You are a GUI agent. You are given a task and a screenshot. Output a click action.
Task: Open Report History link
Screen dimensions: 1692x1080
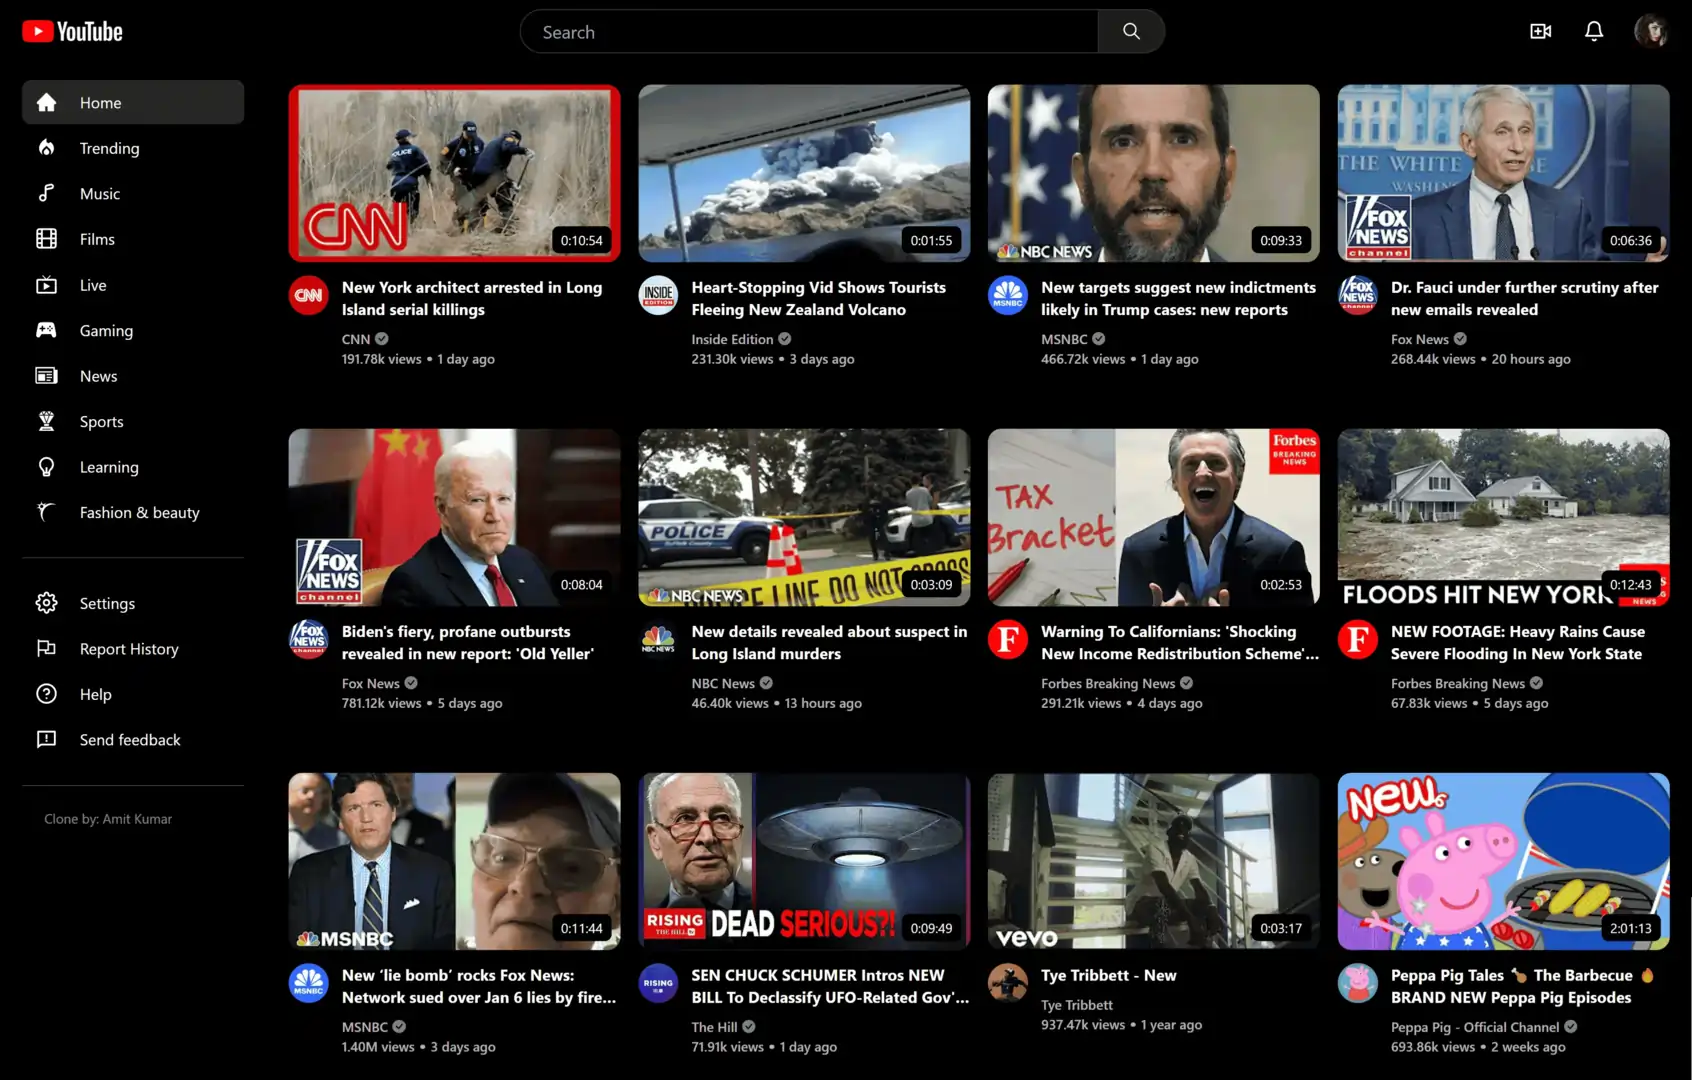point(133,649)
